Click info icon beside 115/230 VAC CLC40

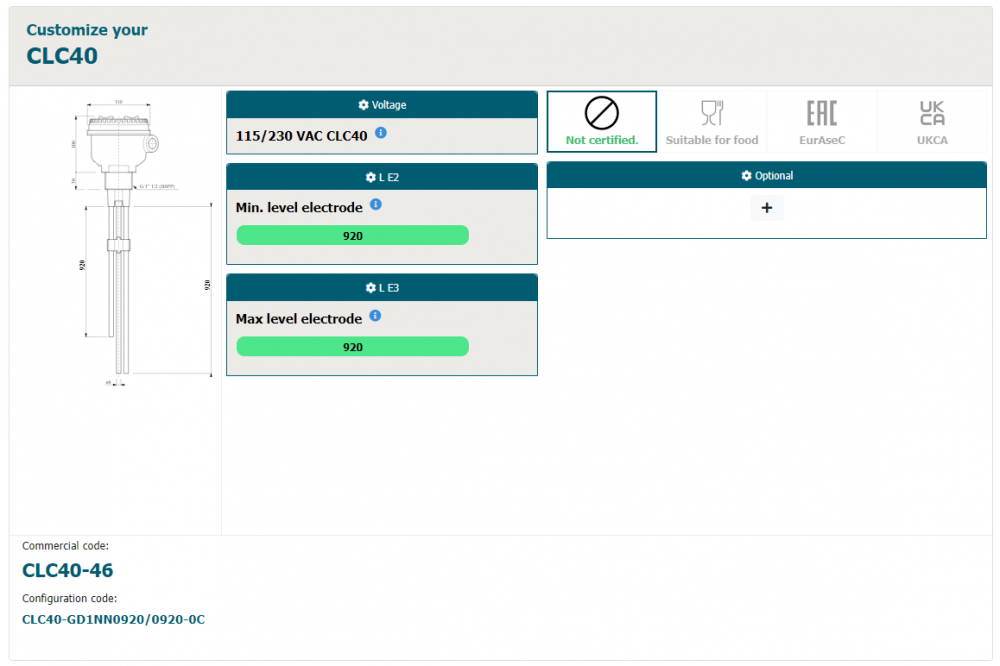pos(381,133)
